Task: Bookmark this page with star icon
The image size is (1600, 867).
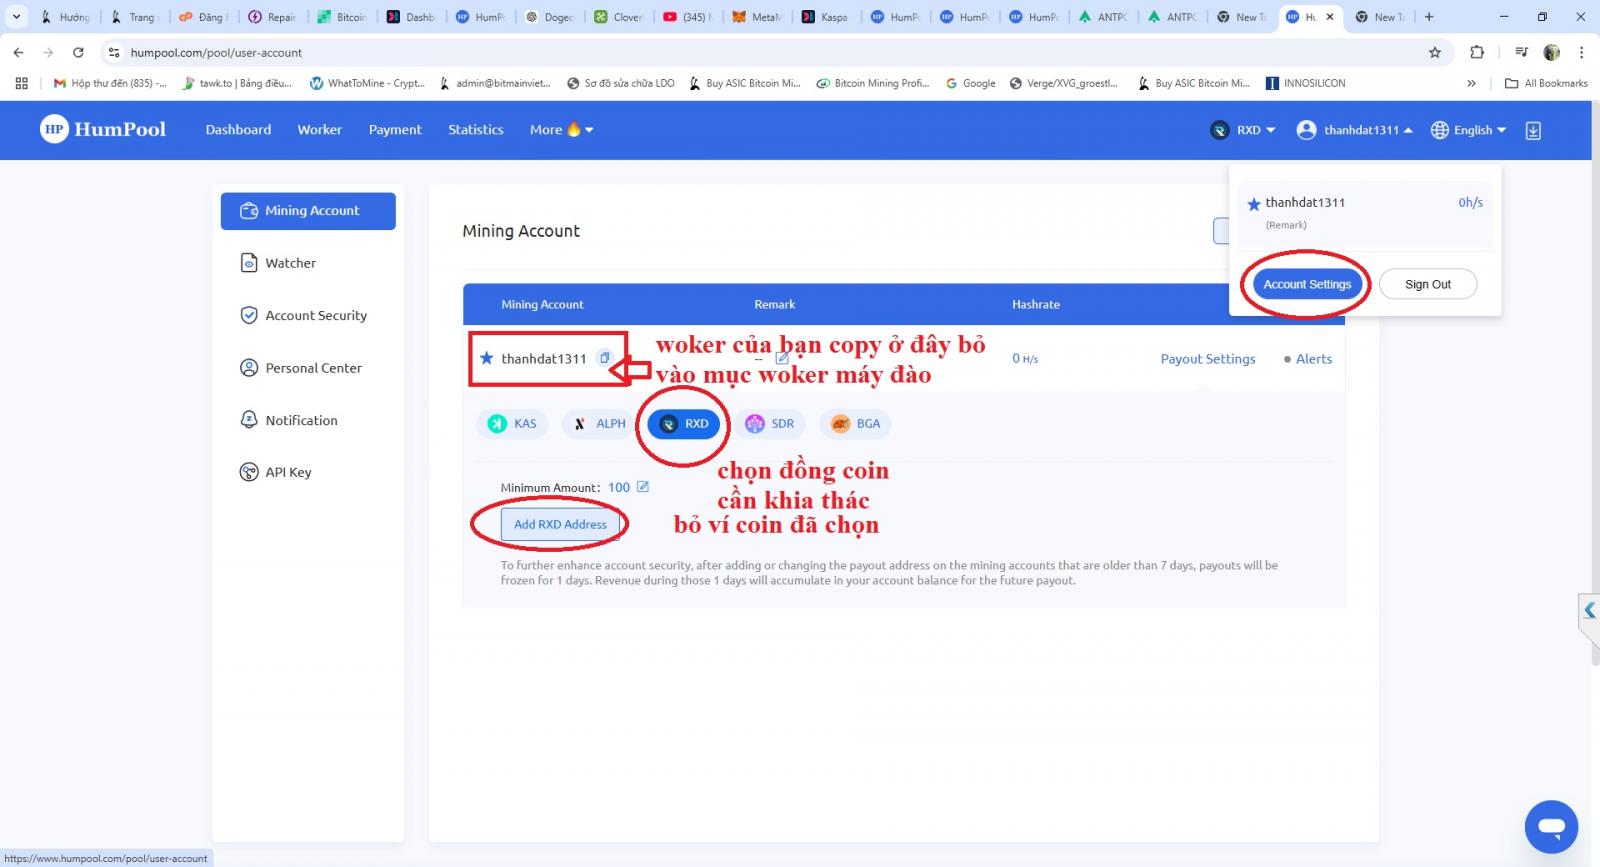Action: click(x=1435, y=52)
